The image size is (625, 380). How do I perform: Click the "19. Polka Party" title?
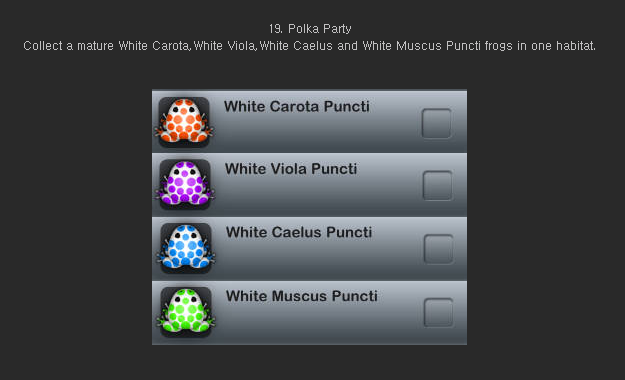click(310, 29)
